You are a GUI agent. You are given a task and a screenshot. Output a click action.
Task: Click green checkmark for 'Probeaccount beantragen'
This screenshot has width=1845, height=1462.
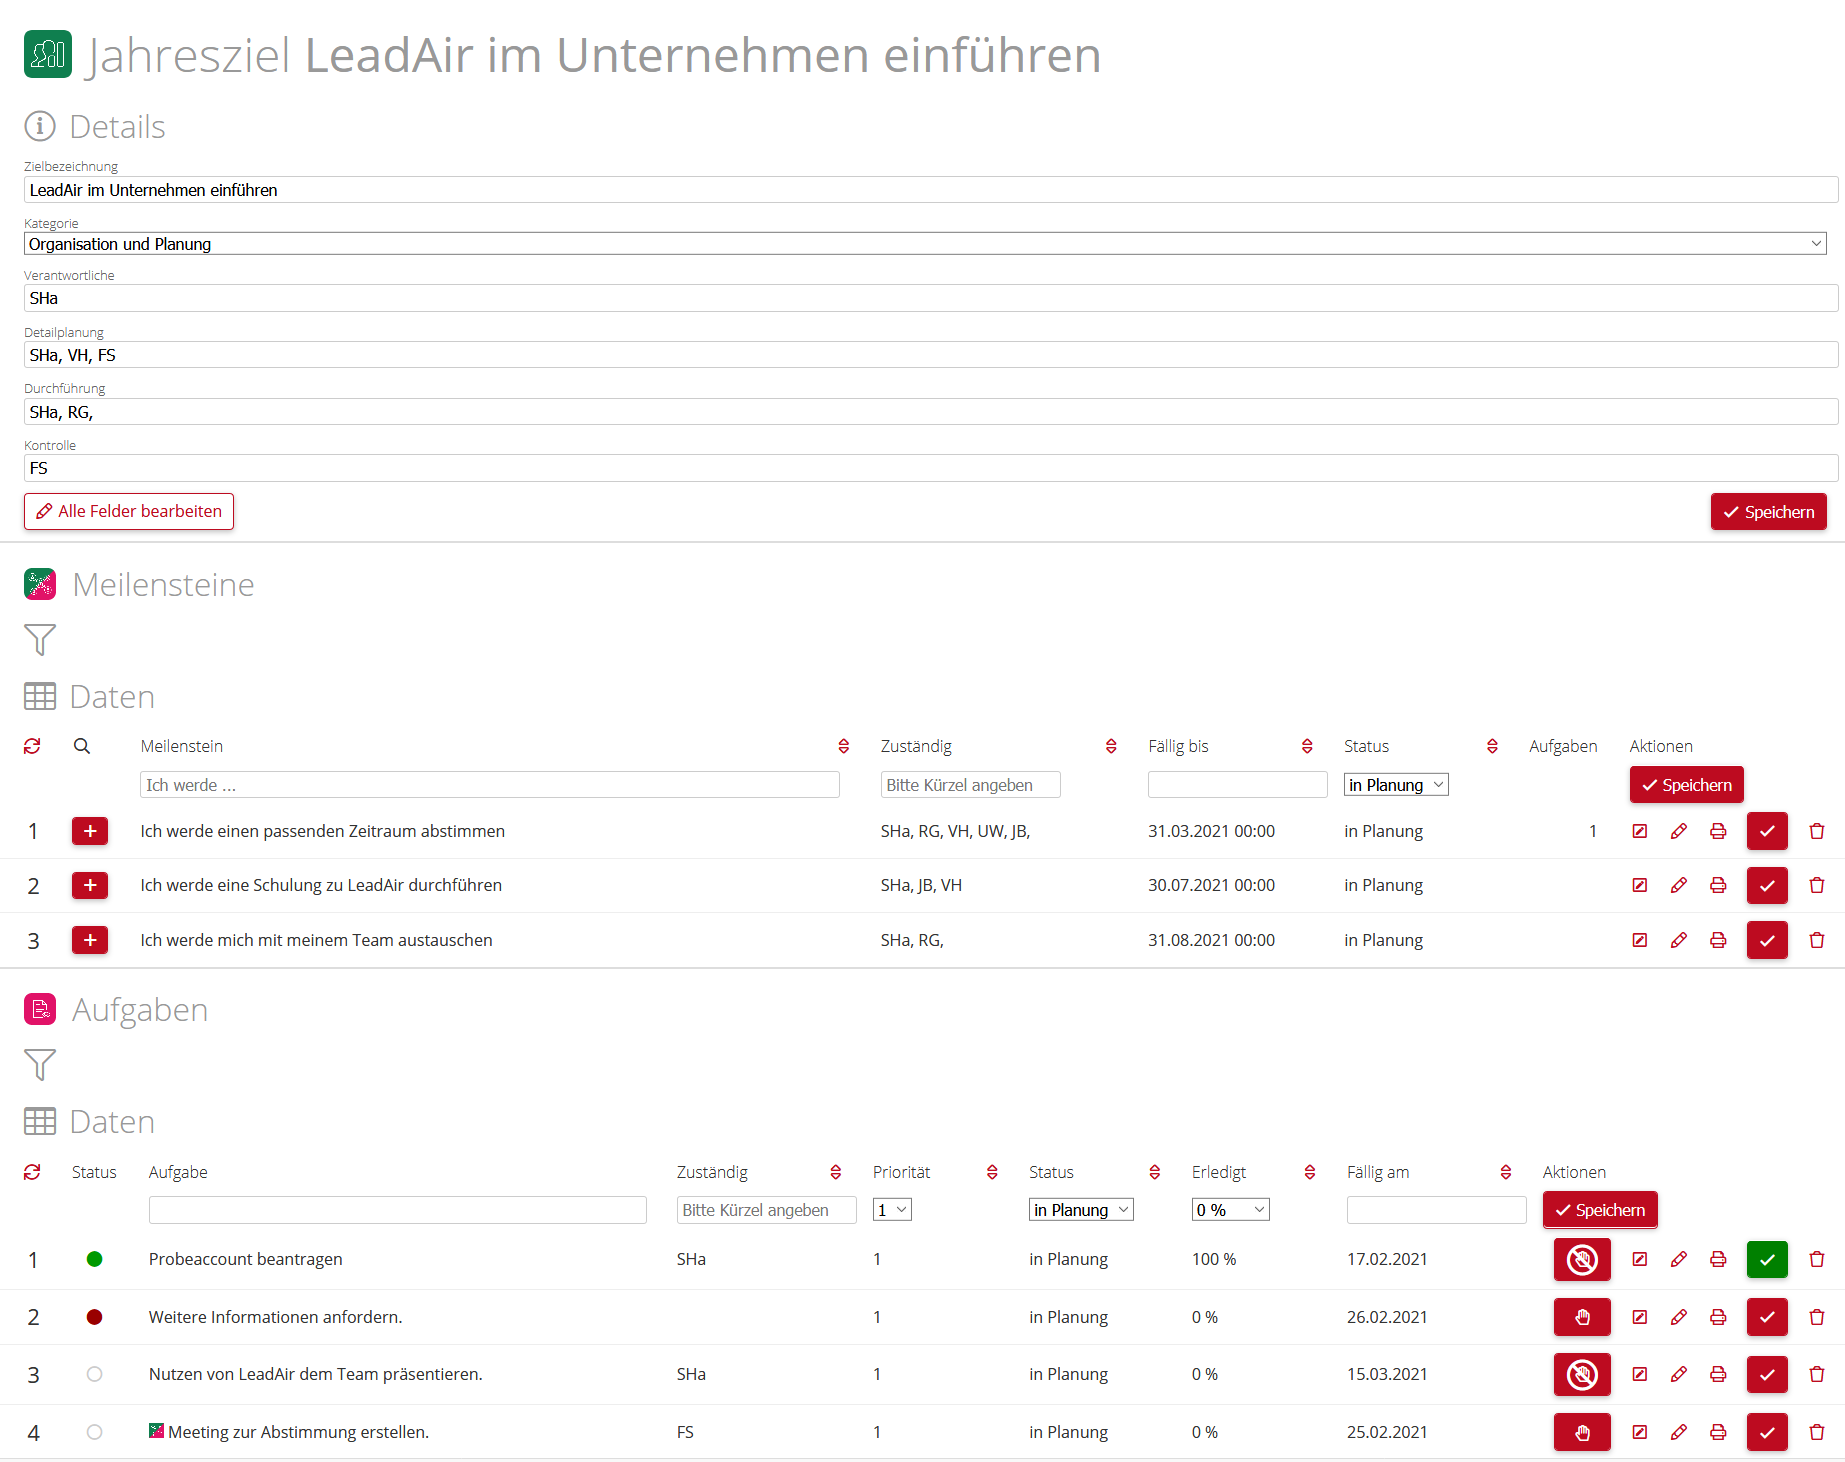(1767, 1259)
